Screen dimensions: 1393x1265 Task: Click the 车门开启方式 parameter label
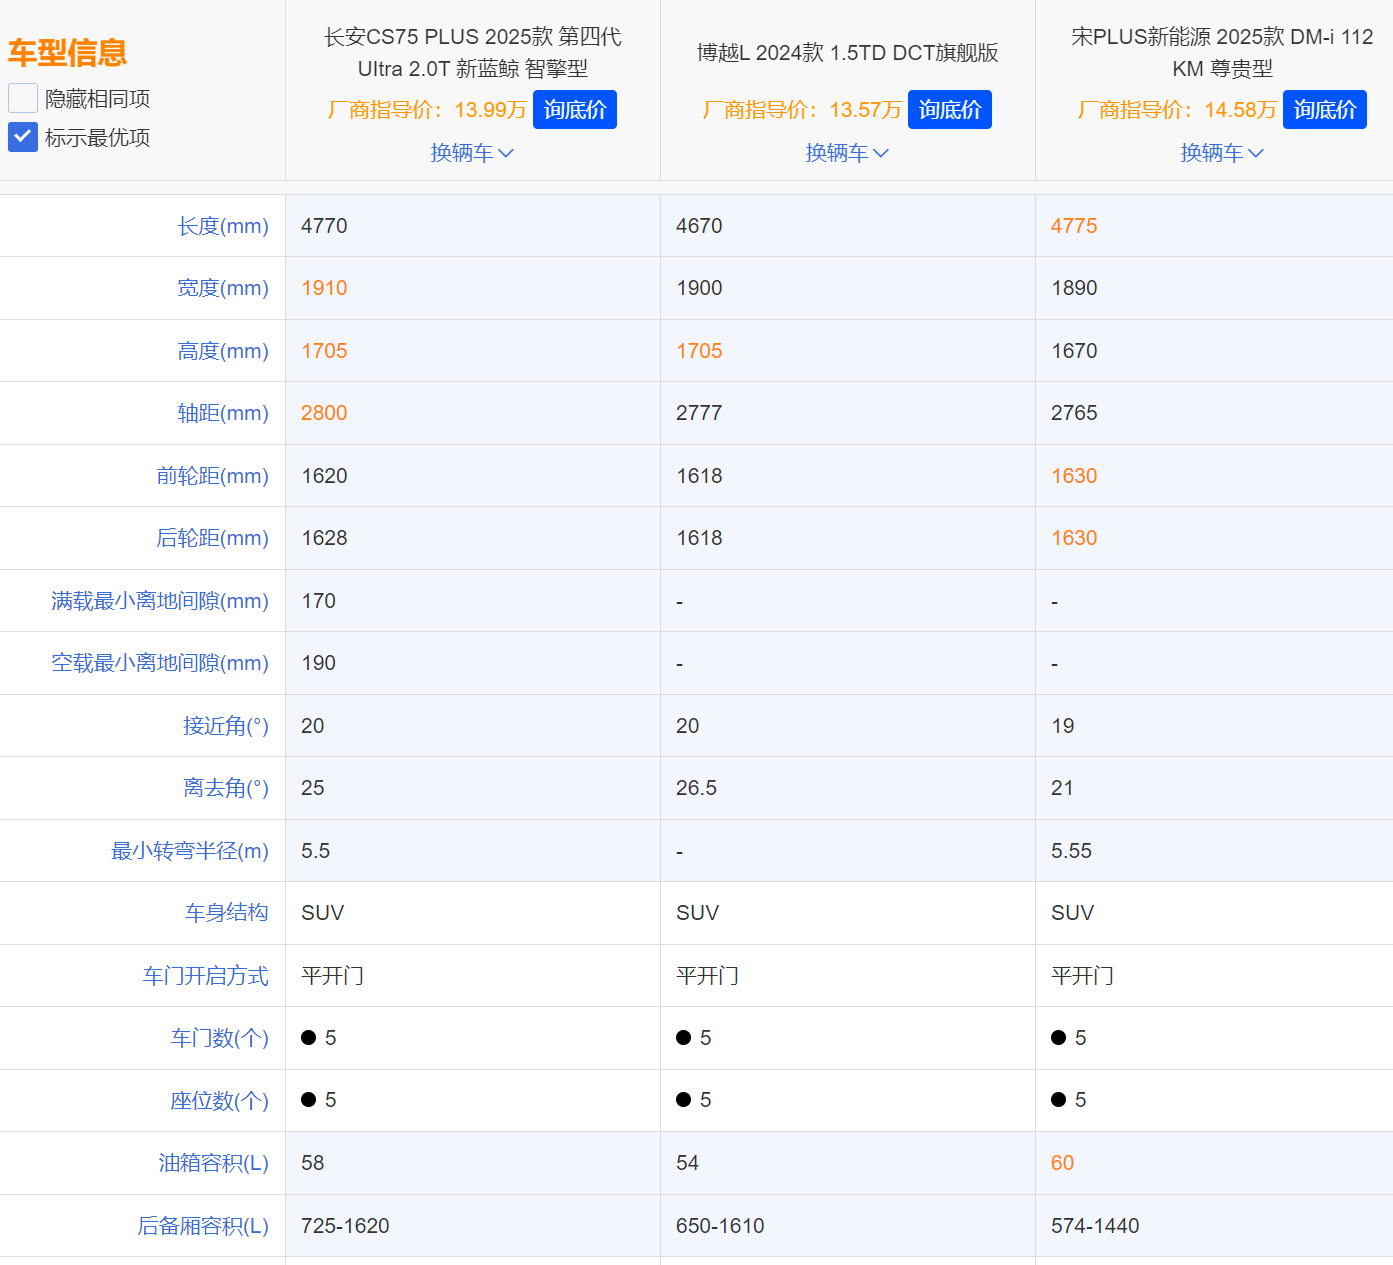click(206, 976)
